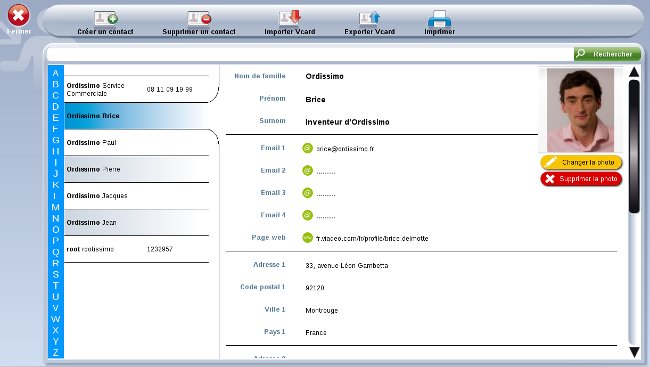Click the Email 1 green icon
The image size is (650, 367).
click(307, 148)
